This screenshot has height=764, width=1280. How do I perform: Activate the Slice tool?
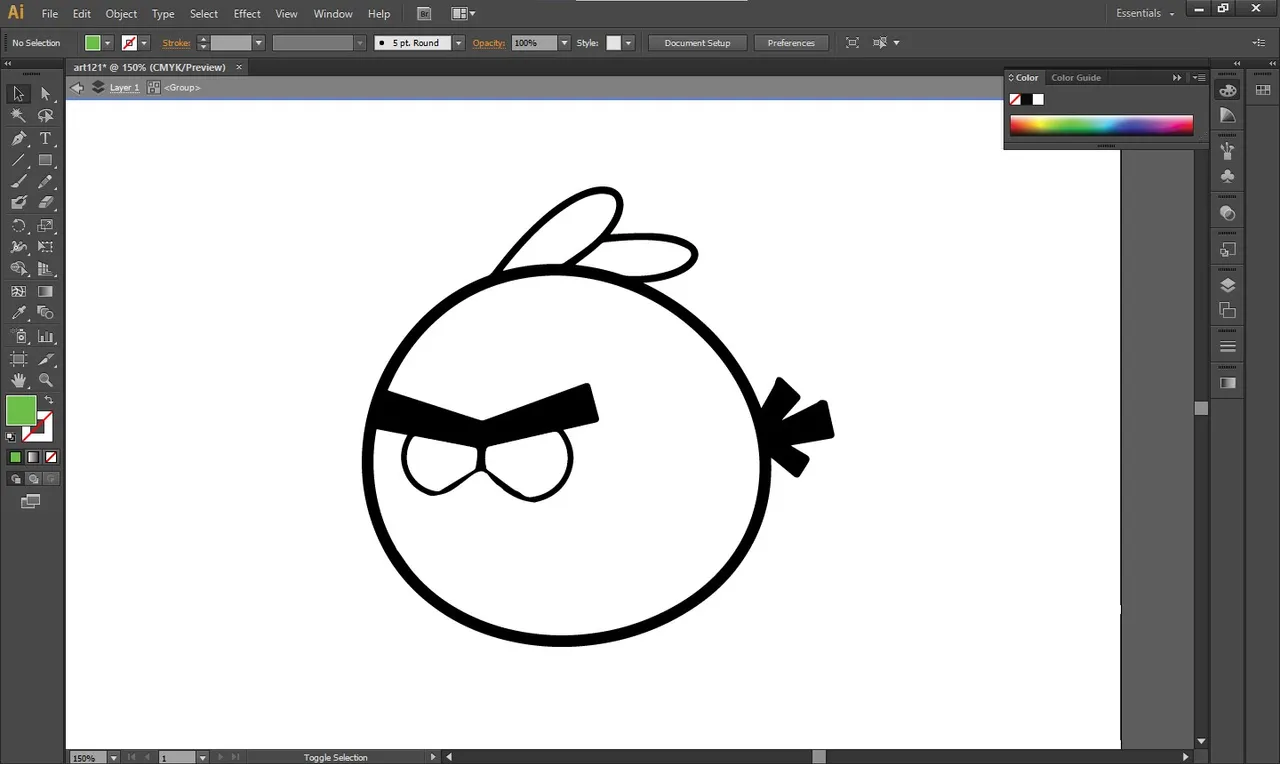45,359
